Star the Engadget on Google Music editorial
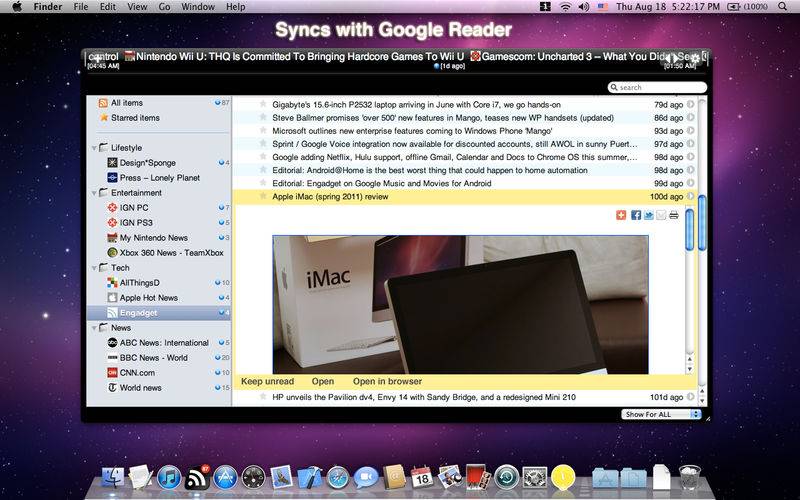 coord(263,183)
